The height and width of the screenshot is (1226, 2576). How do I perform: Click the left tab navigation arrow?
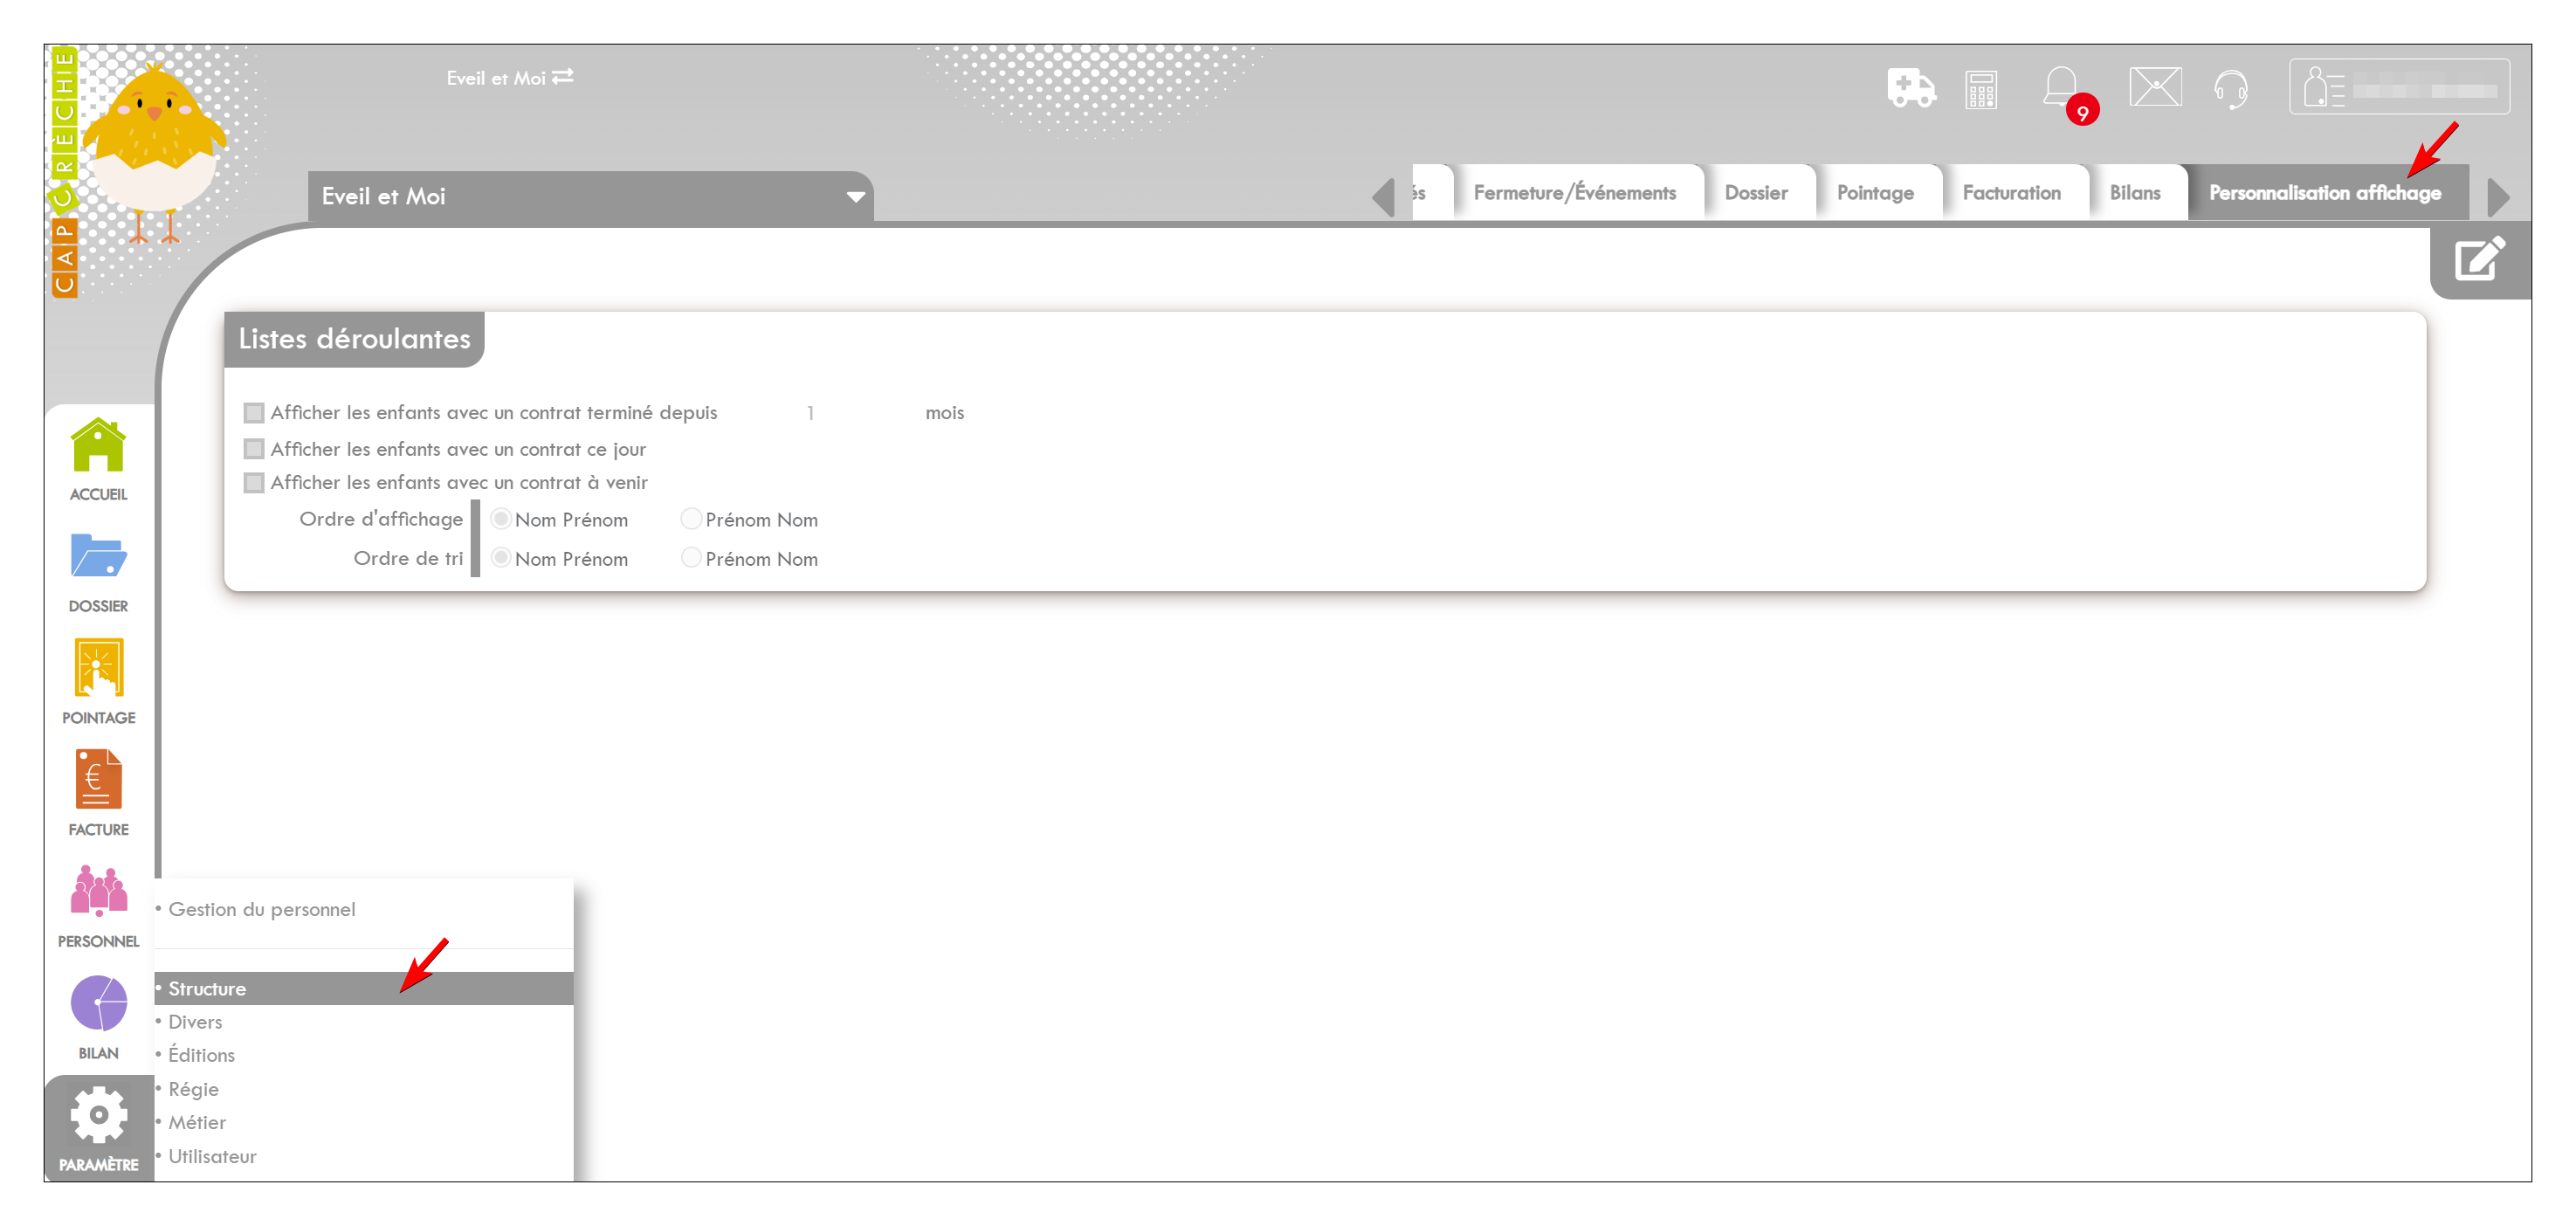[x=1385, y=196]
